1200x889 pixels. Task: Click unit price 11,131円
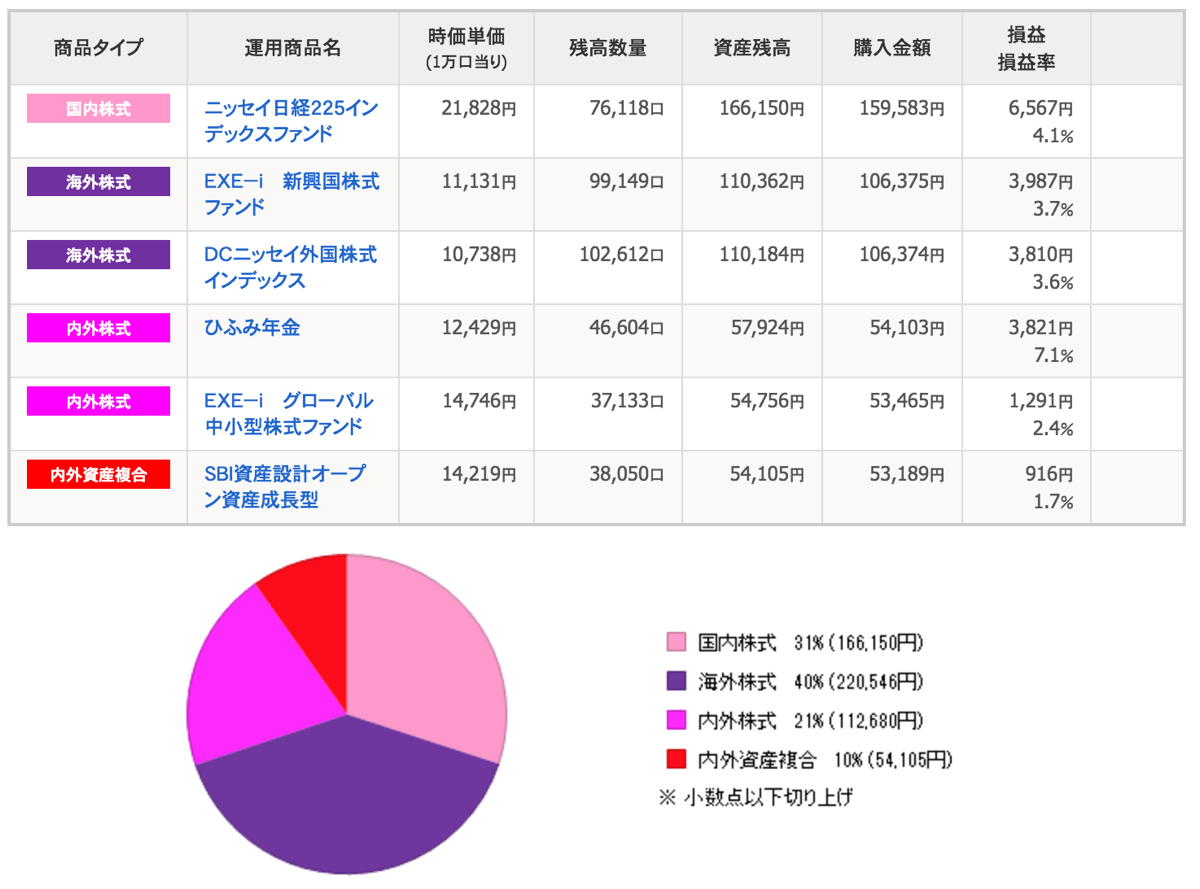coord(479,182)
